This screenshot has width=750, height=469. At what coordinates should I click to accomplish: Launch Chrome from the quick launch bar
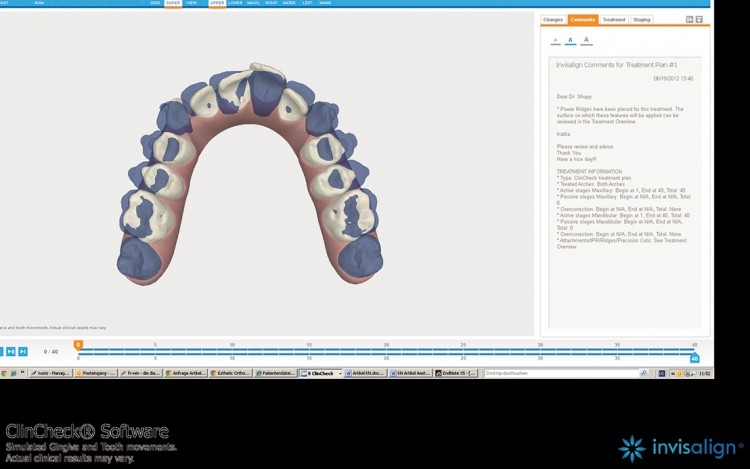point(4,373)
